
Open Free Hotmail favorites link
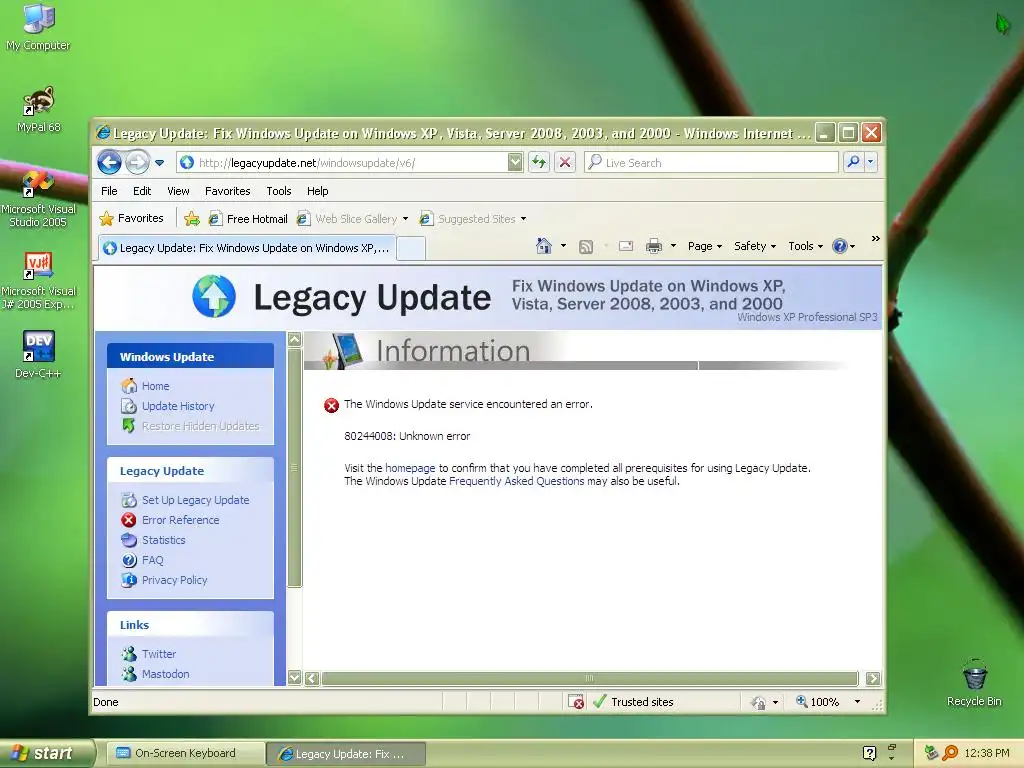point(248,219)
